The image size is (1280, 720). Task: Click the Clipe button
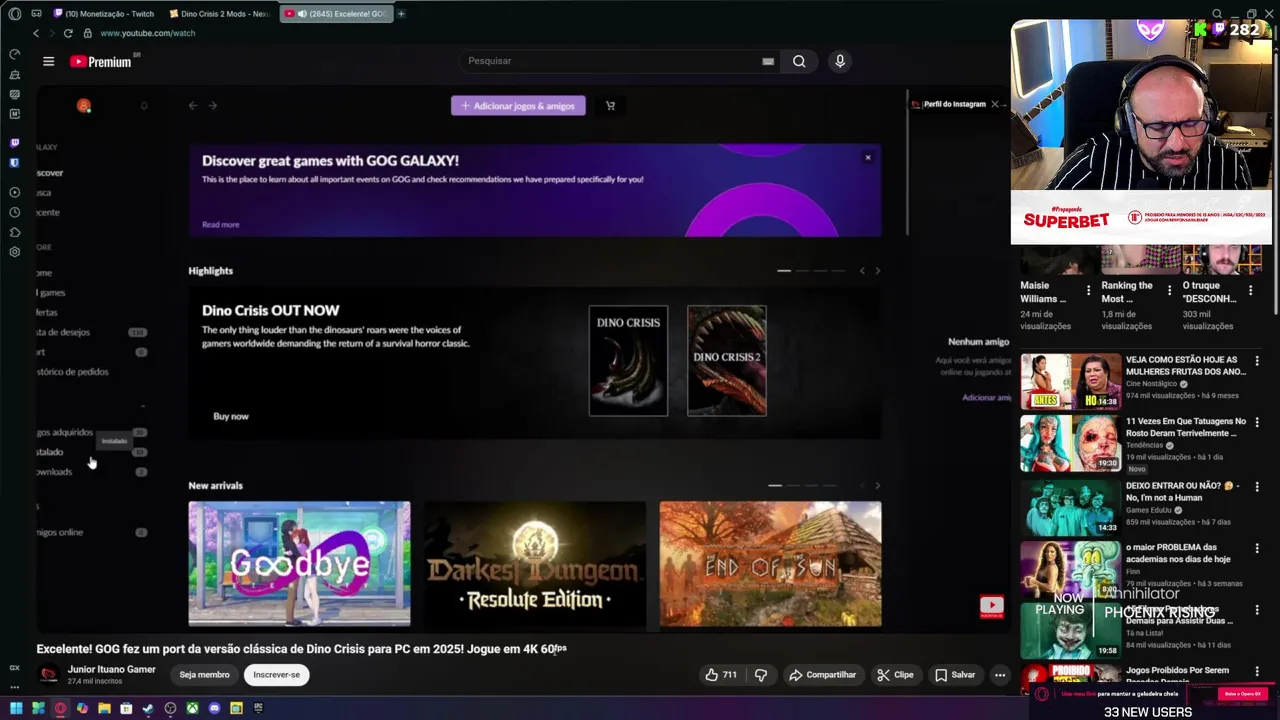(x=895, y=675)
